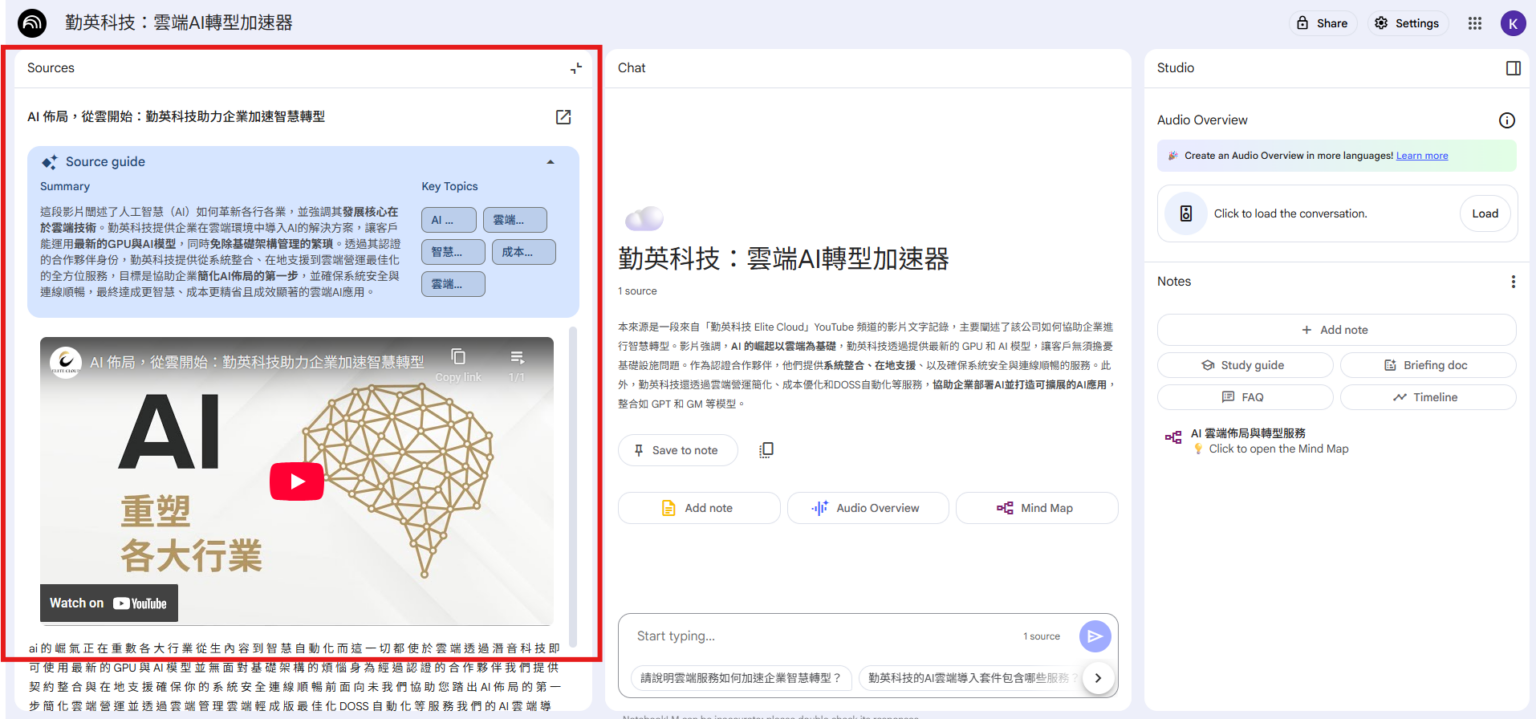
Task: Click the '1 source' label under title
Action: [x=637, y=291]
